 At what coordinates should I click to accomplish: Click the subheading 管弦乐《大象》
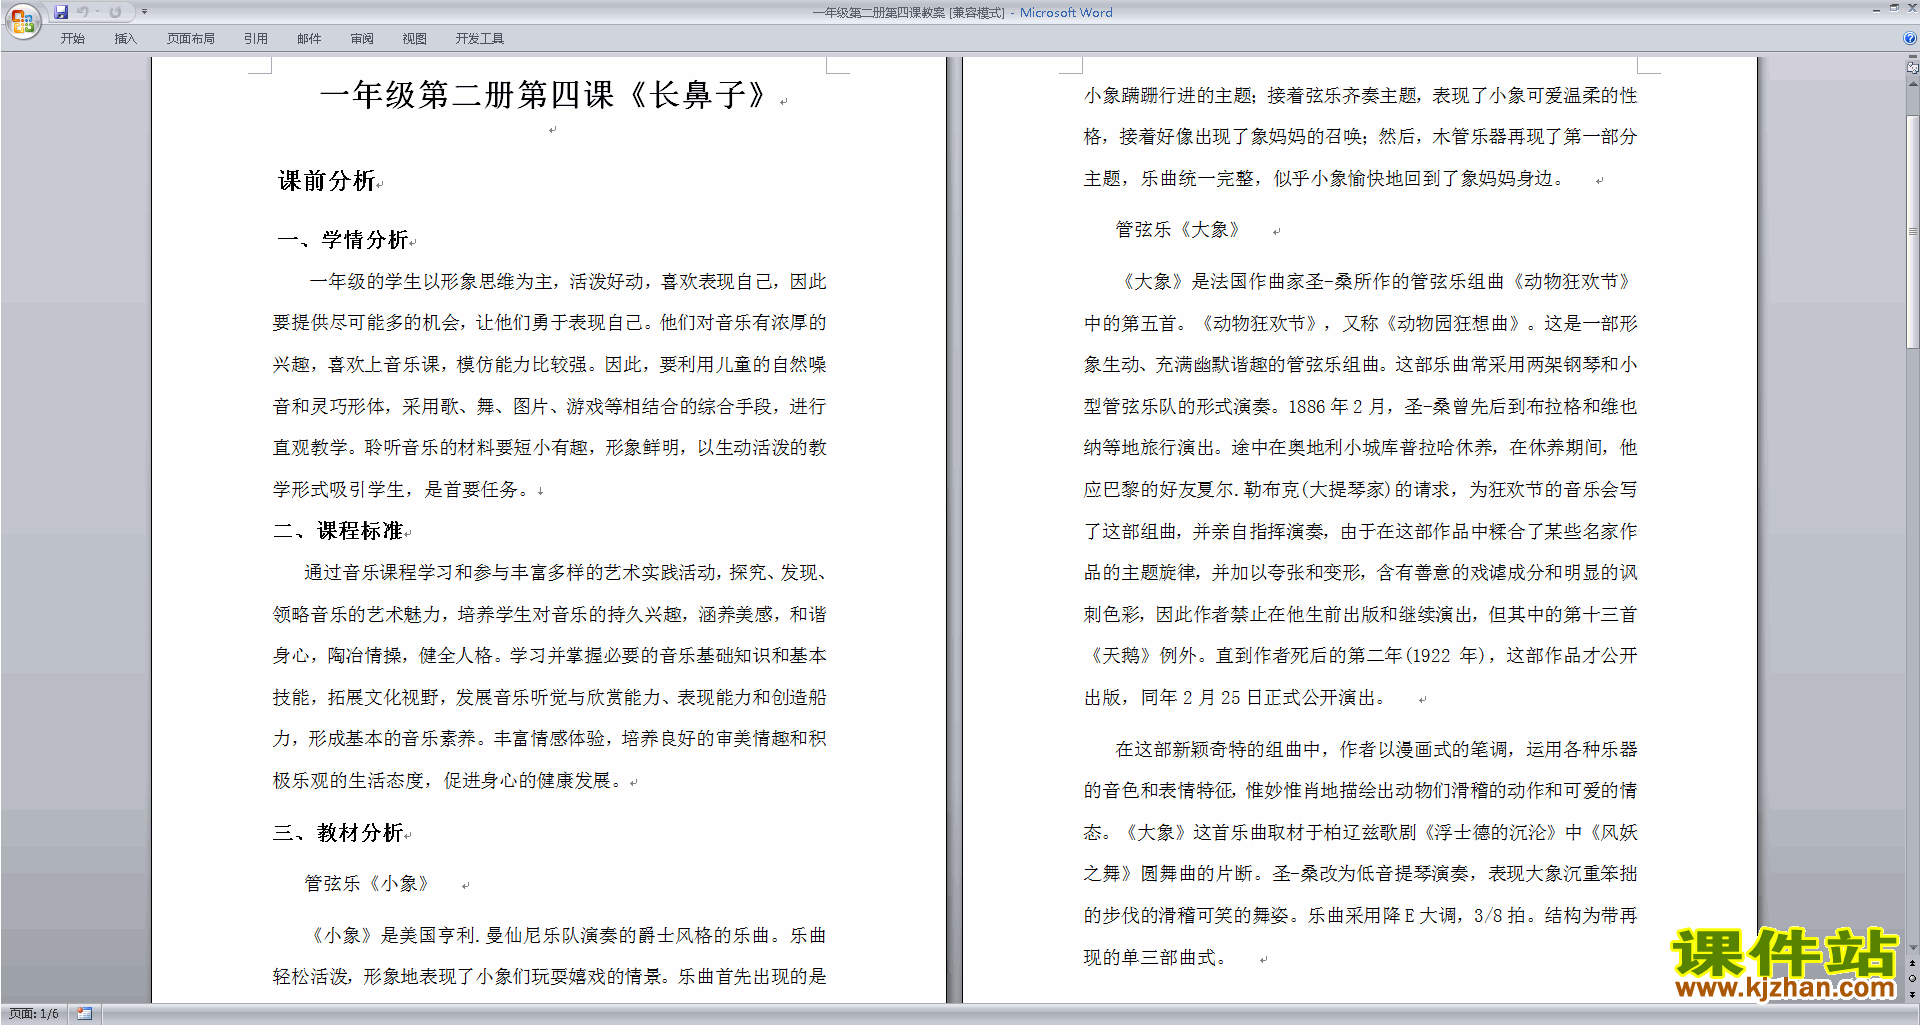[x=1178, y=230]
